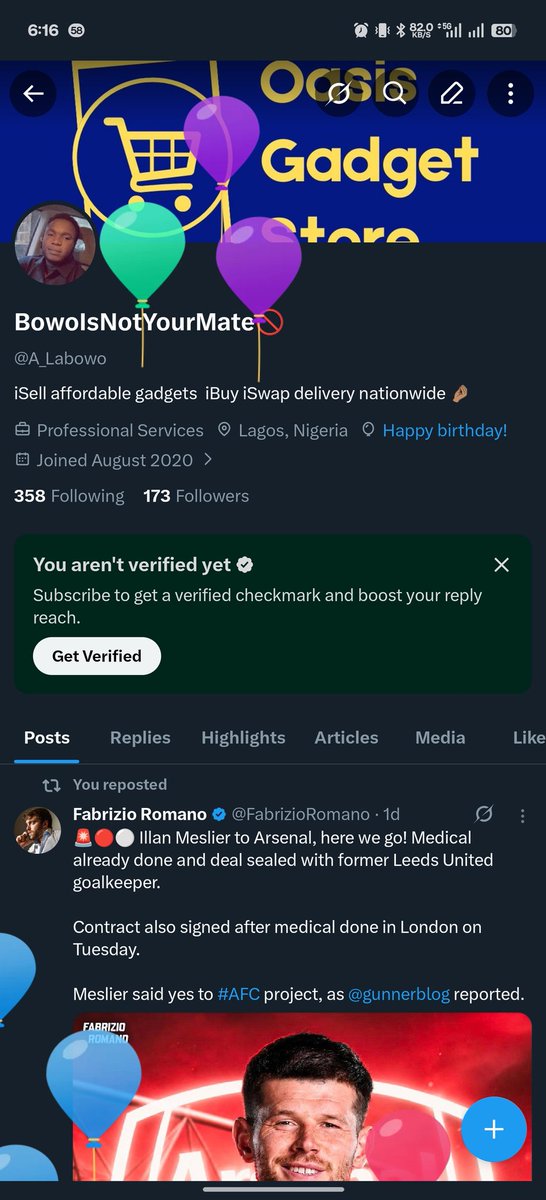Open the Articles tab
This screenshot has height=1200, width=546.
point(346,738)
